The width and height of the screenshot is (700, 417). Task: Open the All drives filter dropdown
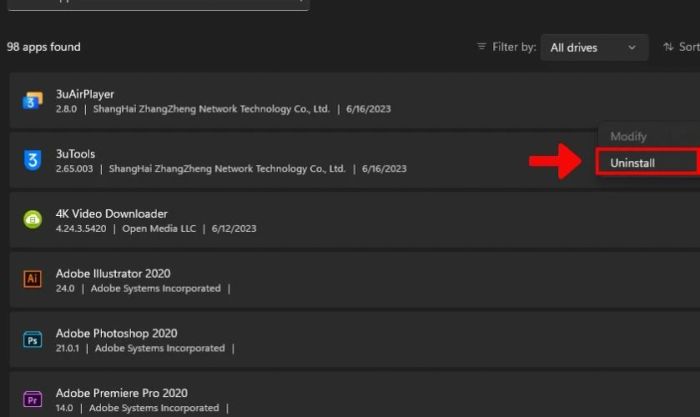pyautogui.click(x=594, y=47)
